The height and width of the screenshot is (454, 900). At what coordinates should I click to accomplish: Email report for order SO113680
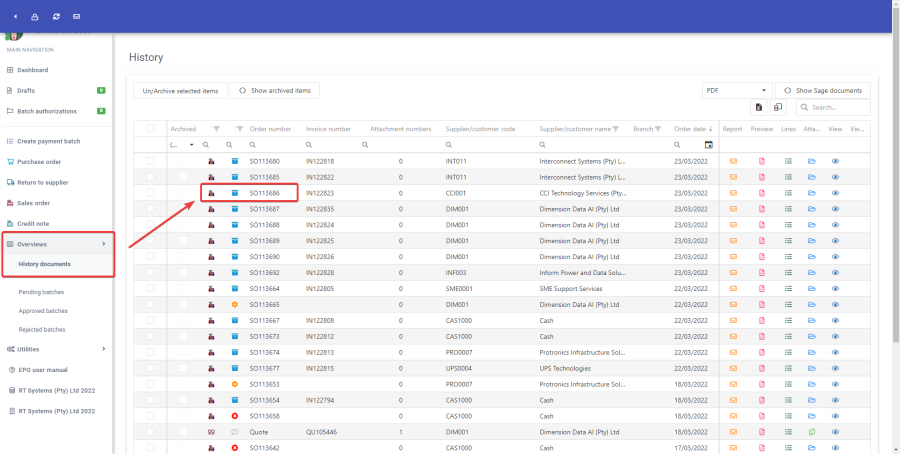click(732, 161)
